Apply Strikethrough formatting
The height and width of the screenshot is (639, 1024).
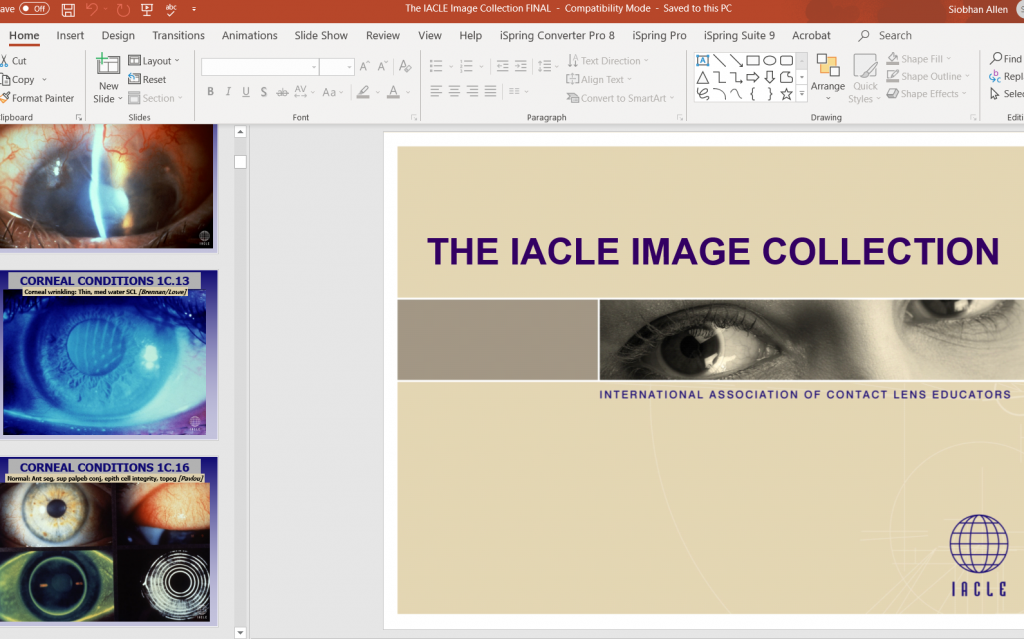282,92
